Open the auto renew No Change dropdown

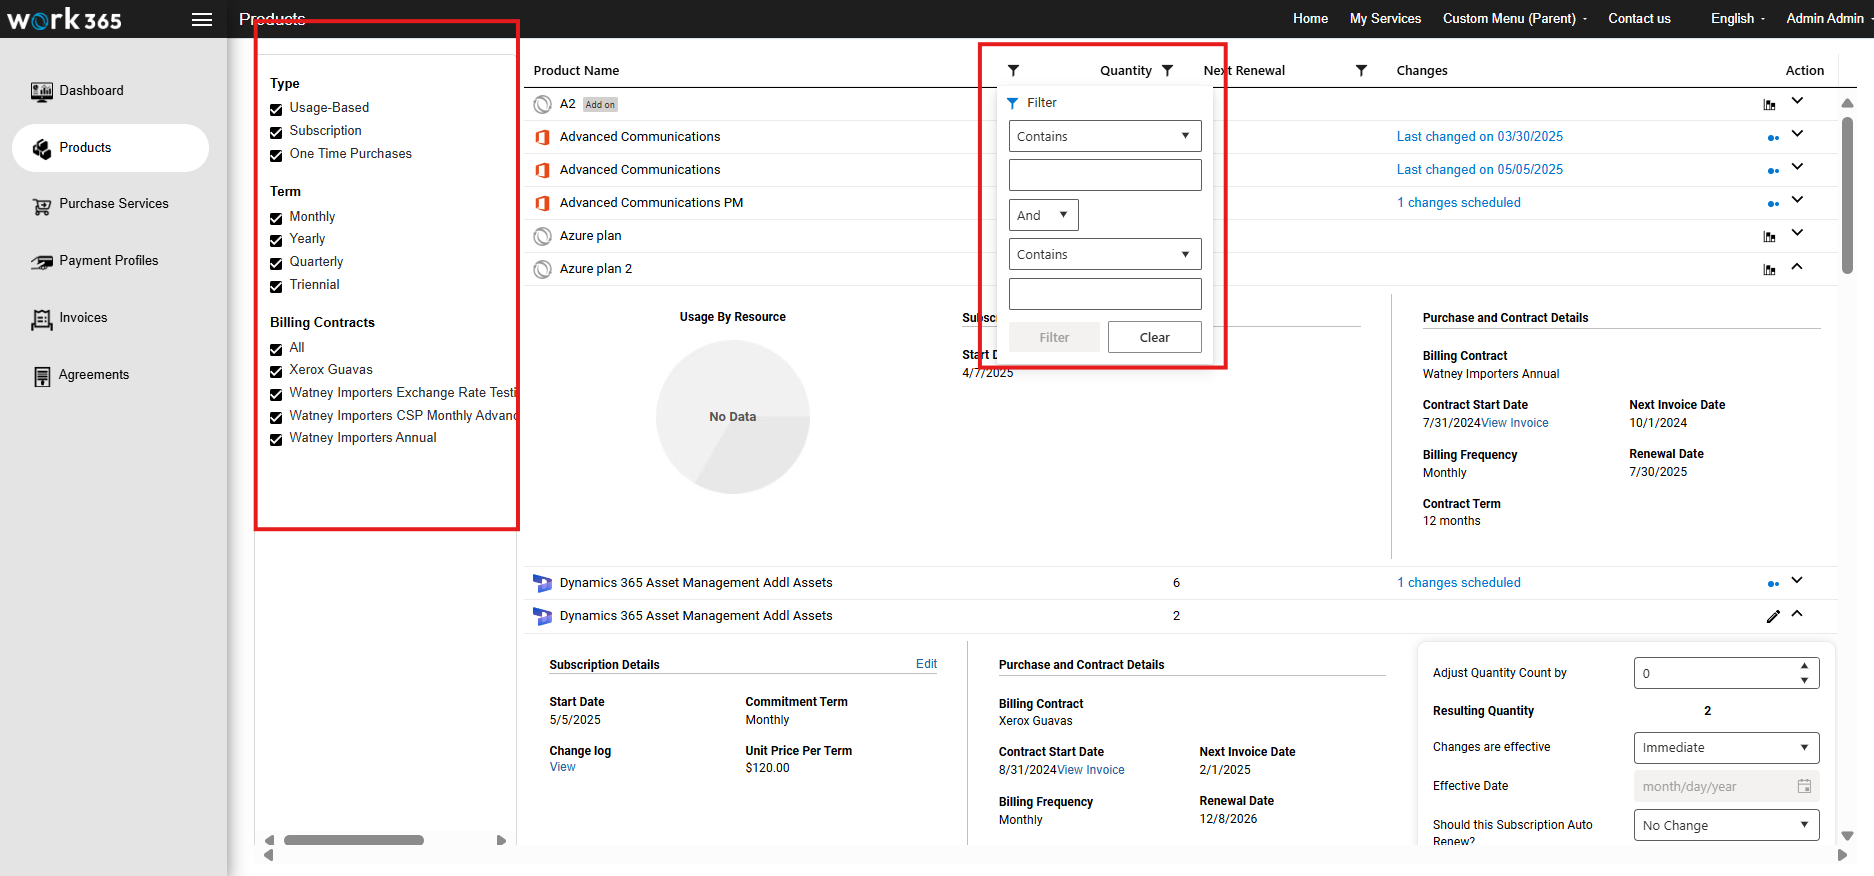(1726, 826)
